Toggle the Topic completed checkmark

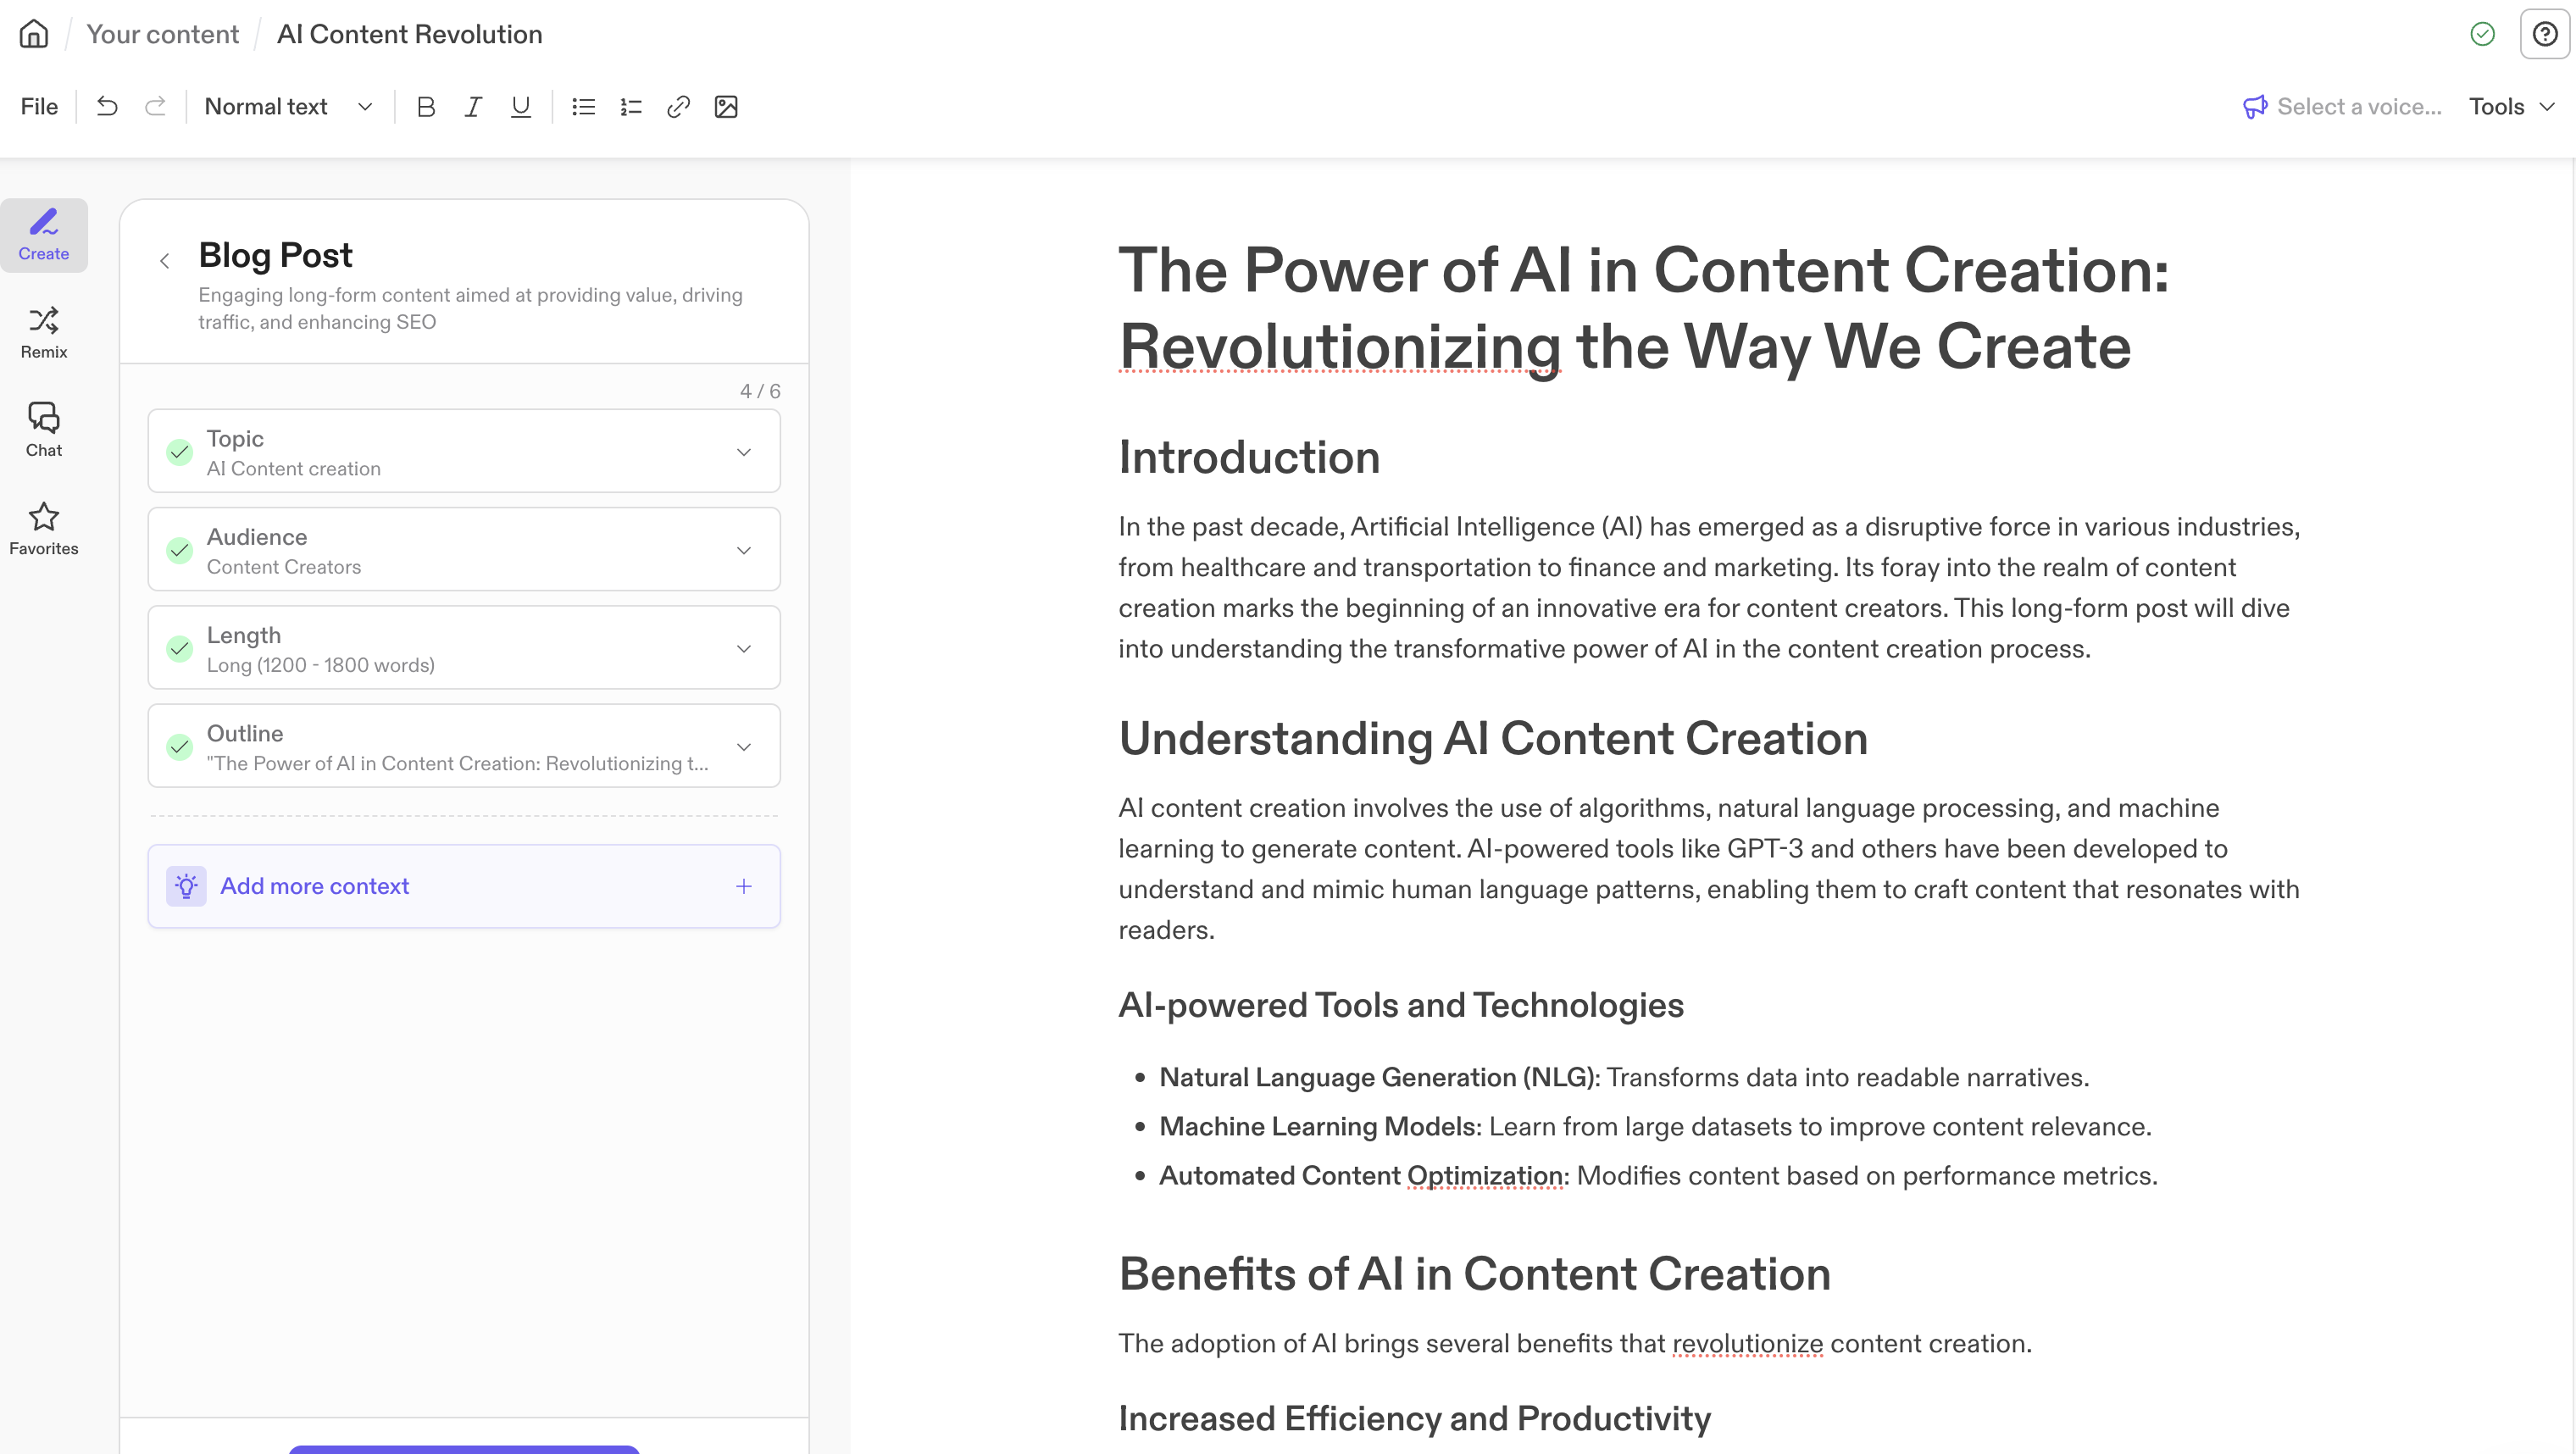tap(179, 451)
